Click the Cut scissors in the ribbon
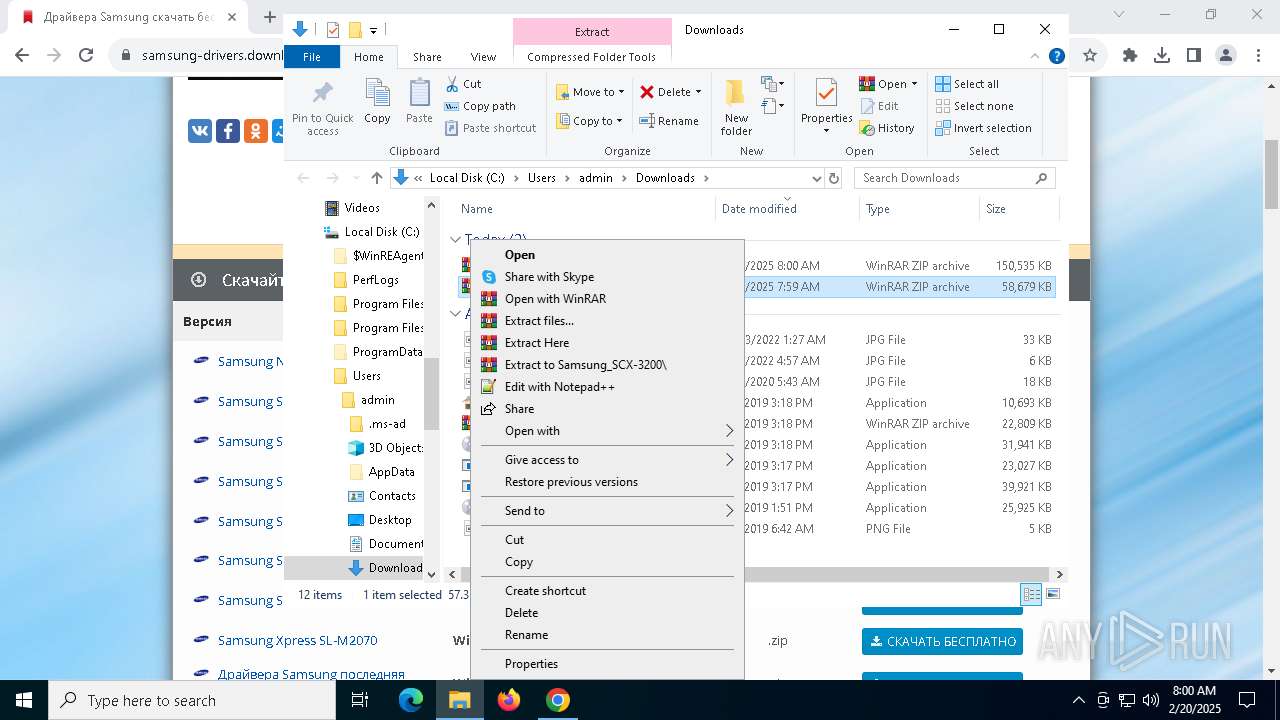 452,84
